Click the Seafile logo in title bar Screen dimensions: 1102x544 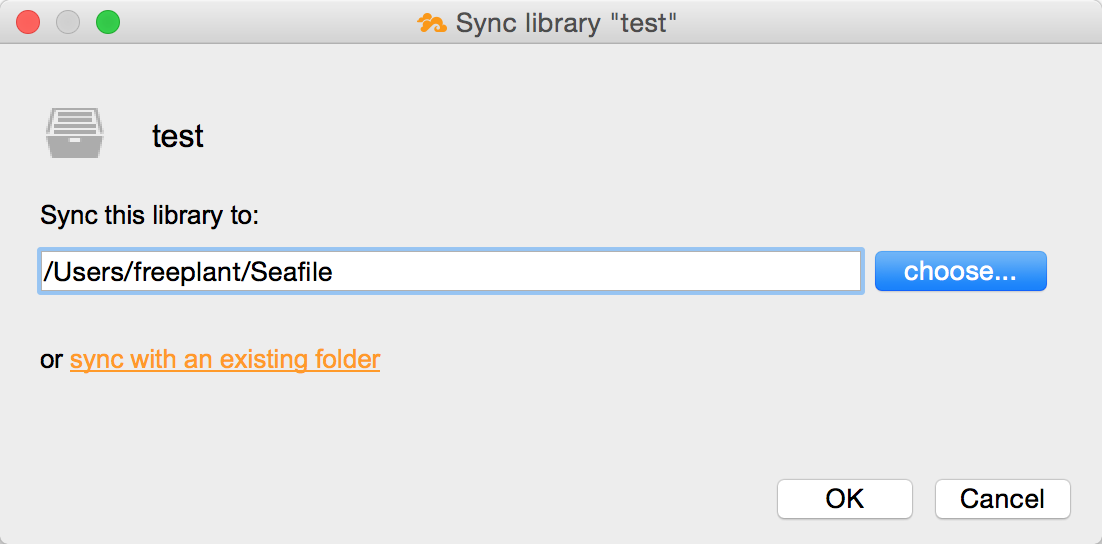432,23
